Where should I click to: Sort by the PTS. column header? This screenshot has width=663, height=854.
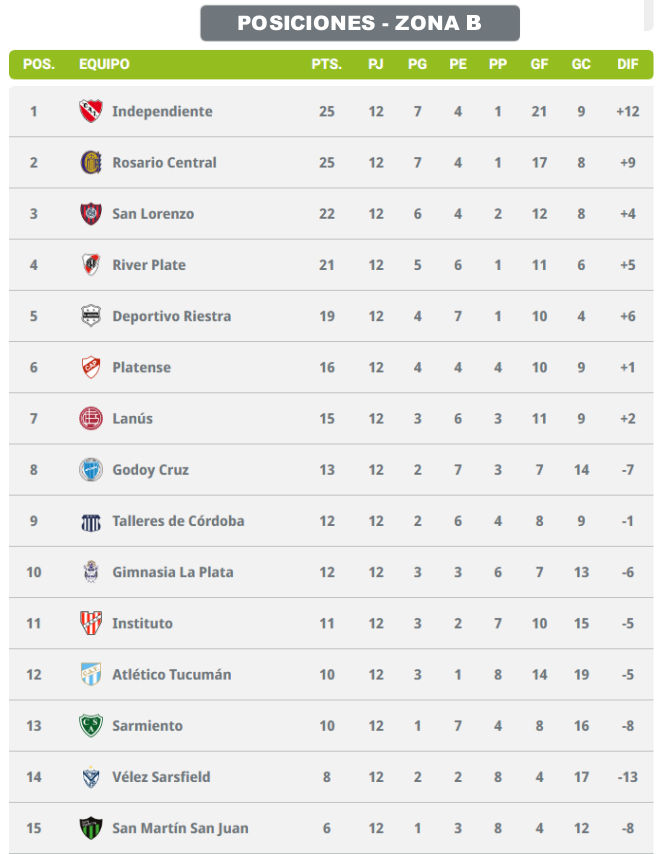coord(326,64)
